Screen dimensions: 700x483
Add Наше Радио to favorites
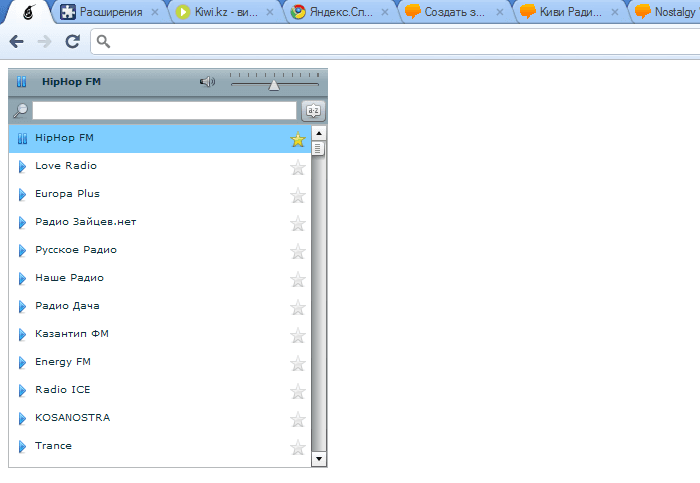(297, 280)
